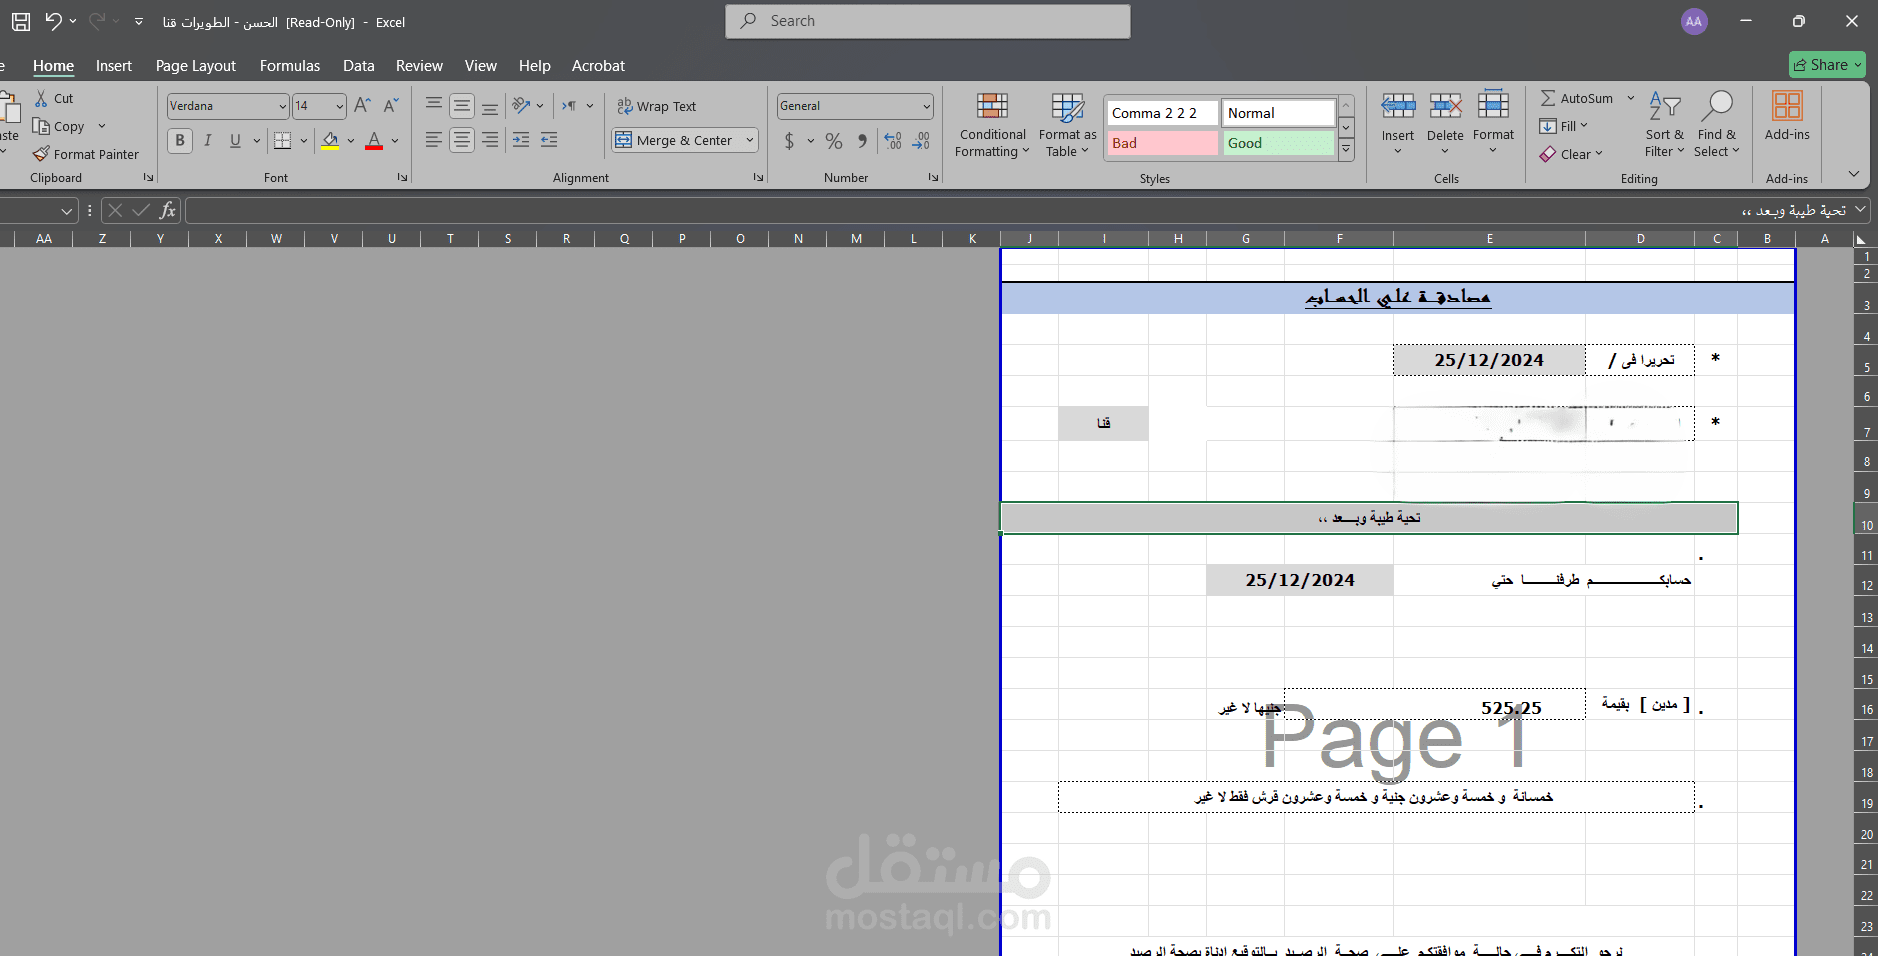Click Increase Decimal icon
1878x956 pixels.
tap(893, 141)
